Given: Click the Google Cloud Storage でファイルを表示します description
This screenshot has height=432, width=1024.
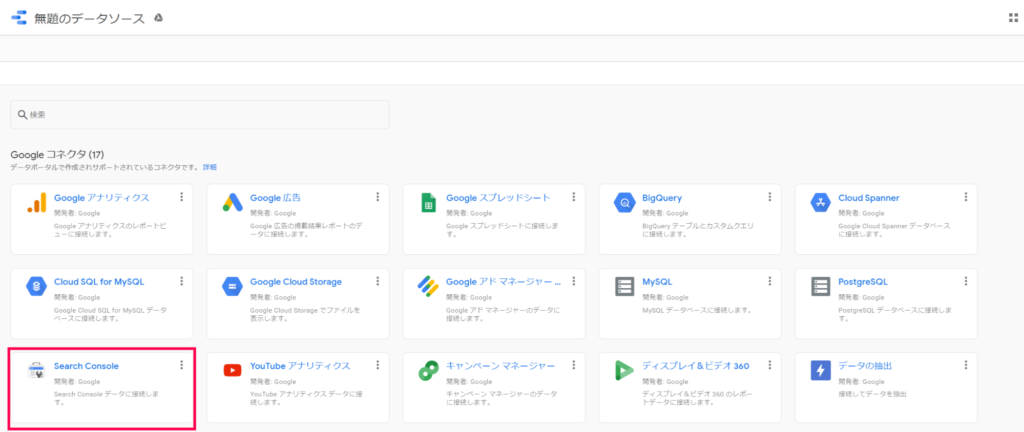Looking at the screenshot, I should [x=305, y=314].
